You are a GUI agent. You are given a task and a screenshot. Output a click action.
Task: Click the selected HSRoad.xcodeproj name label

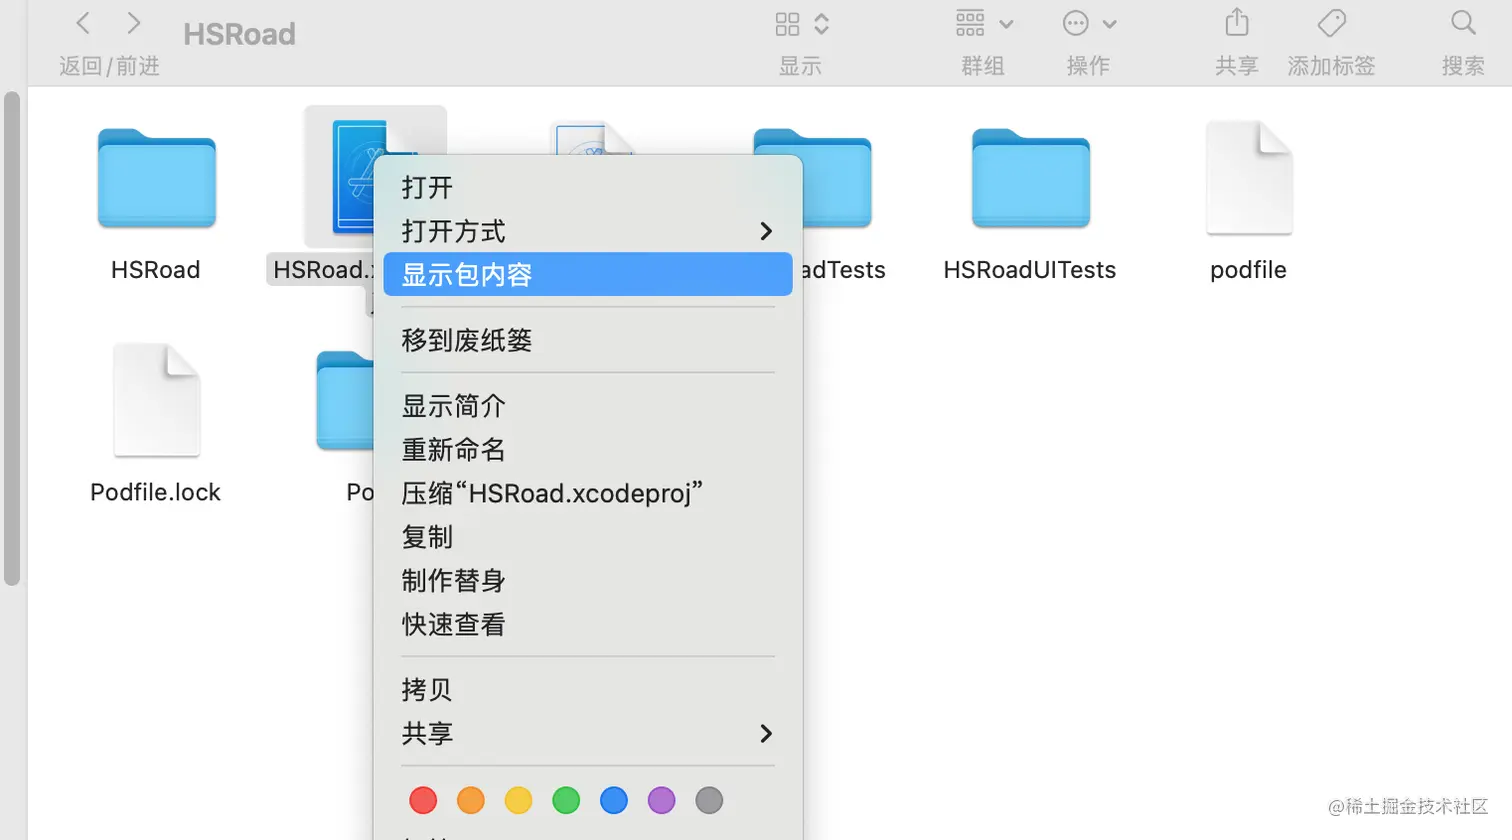pos(320,270)
